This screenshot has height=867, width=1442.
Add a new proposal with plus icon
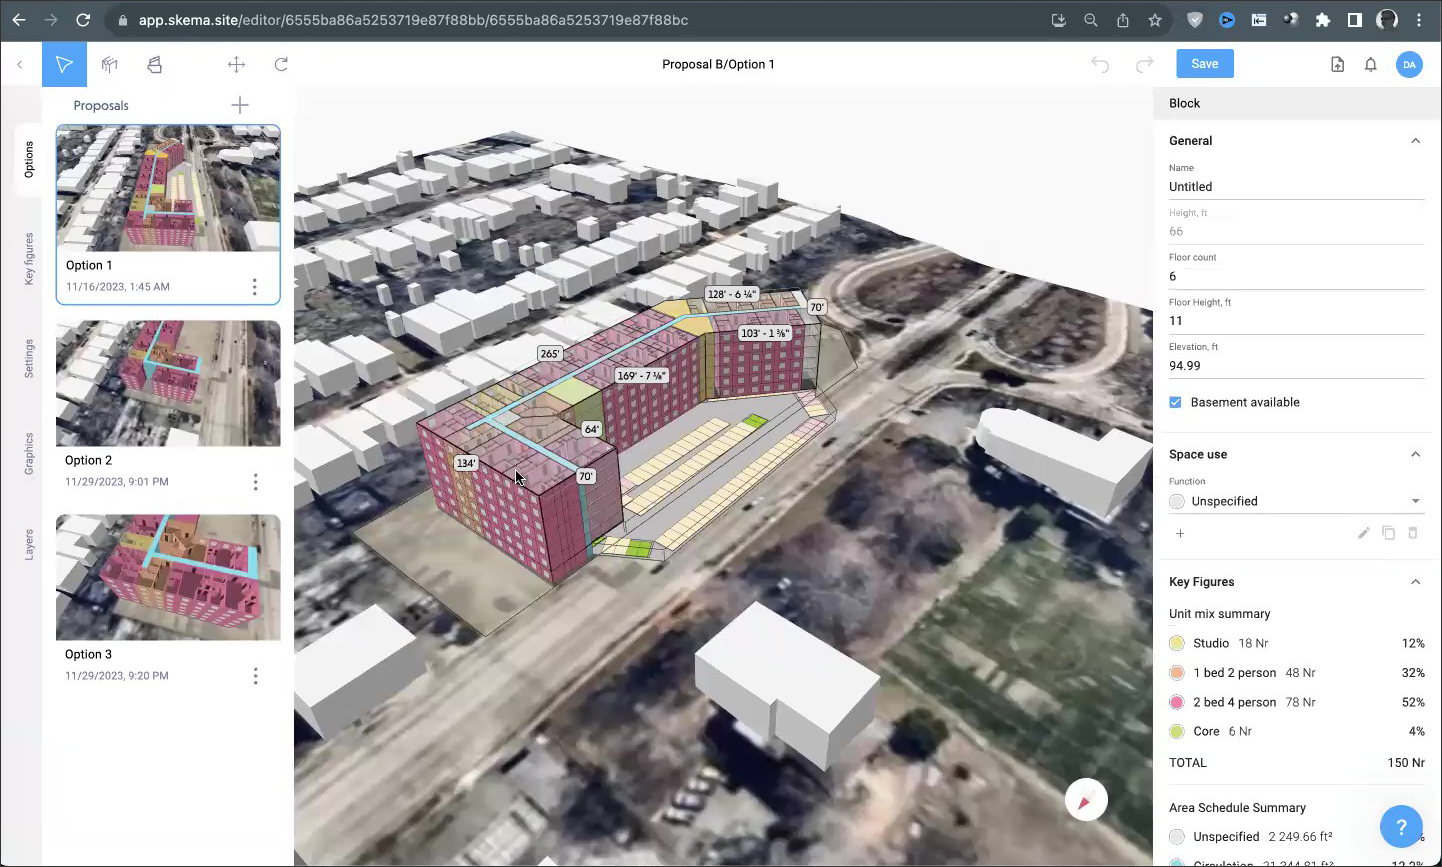click(240, 105)
